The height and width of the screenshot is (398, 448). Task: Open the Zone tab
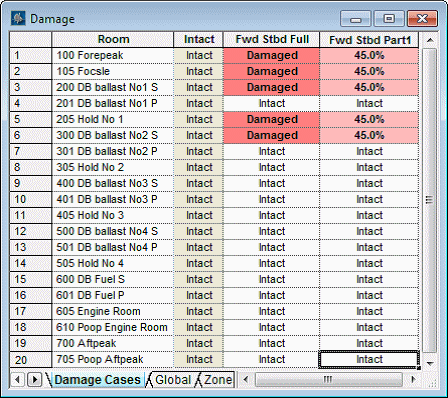(x=218, y=380)
